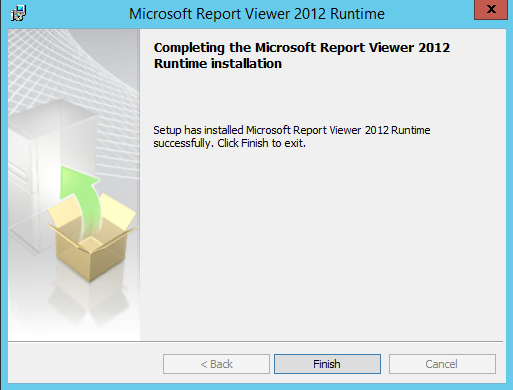Click the empty gray area of the dialog
513x390 pixels.
click(322, 243)
